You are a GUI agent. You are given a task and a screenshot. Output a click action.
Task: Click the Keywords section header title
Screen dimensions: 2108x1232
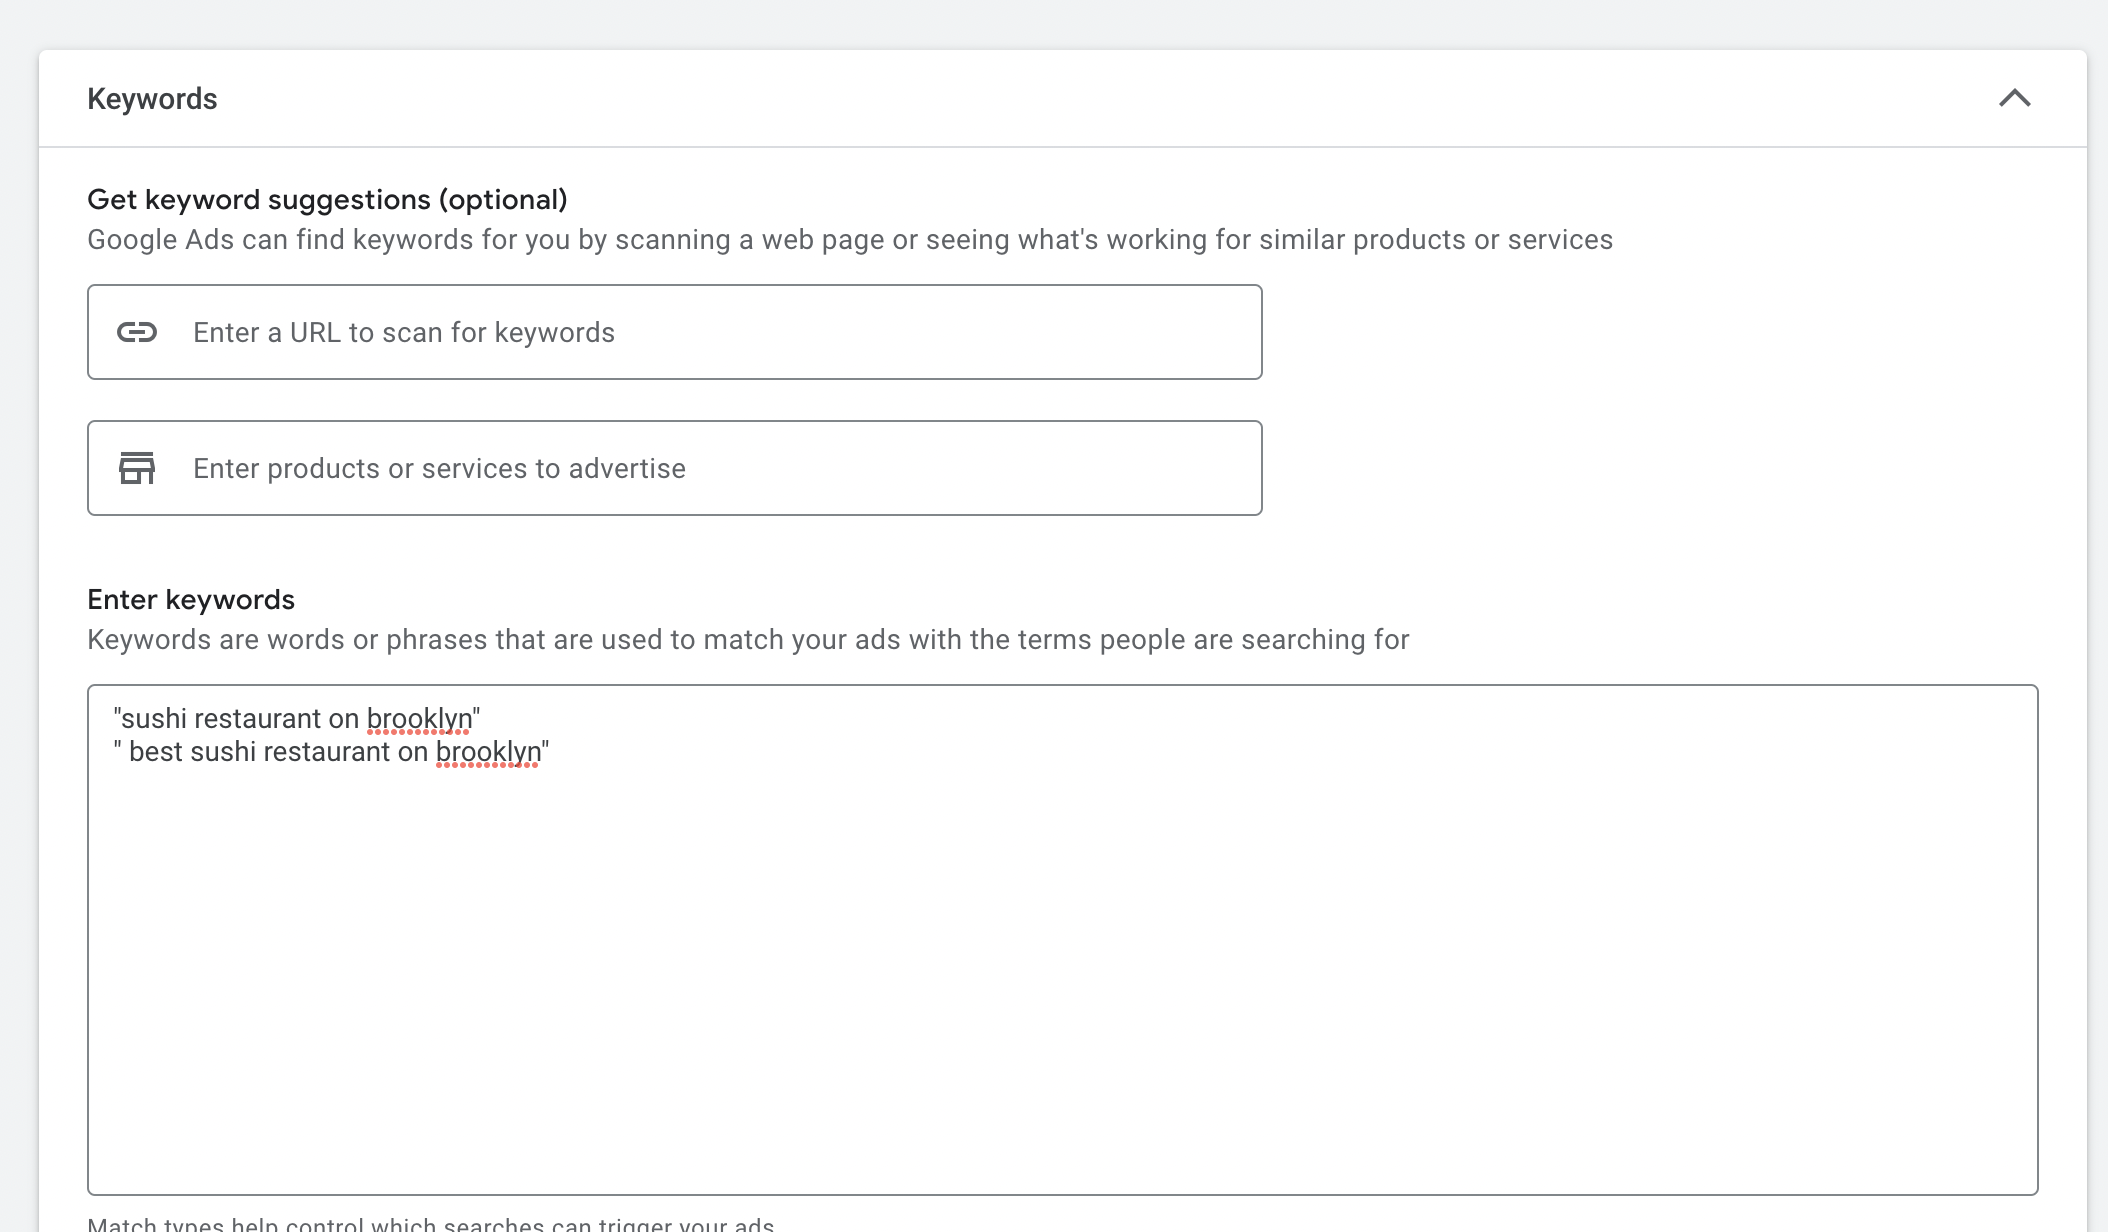point(152,99)
